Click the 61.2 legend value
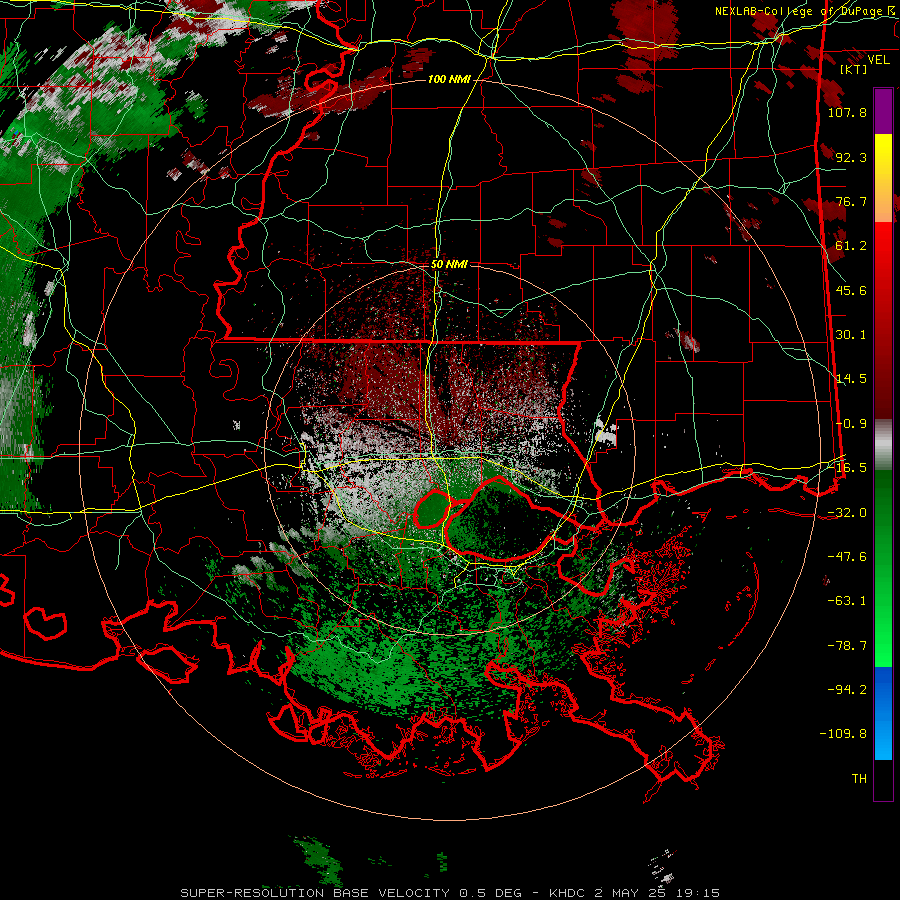Image resolution: width=900 pixels, height=900 pixels. (851, 246)
